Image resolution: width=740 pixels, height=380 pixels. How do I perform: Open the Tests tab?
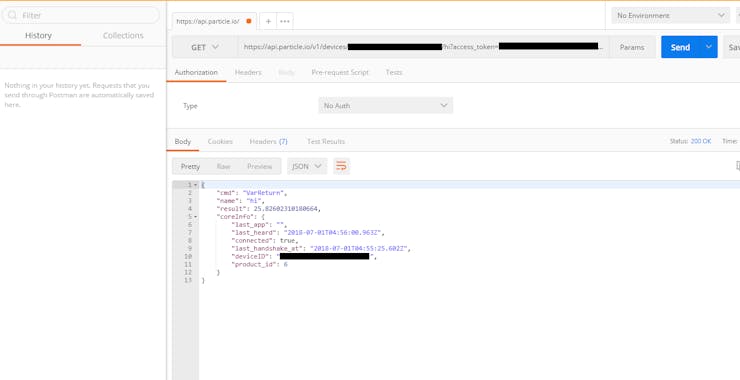(x=394, y=72)
